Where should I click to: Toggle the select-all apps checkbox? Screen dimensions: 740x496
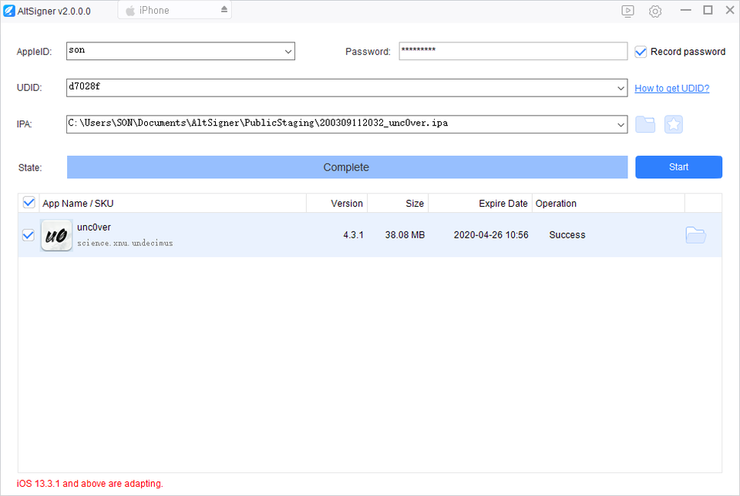pyautogui.click(x=29, y=202)
